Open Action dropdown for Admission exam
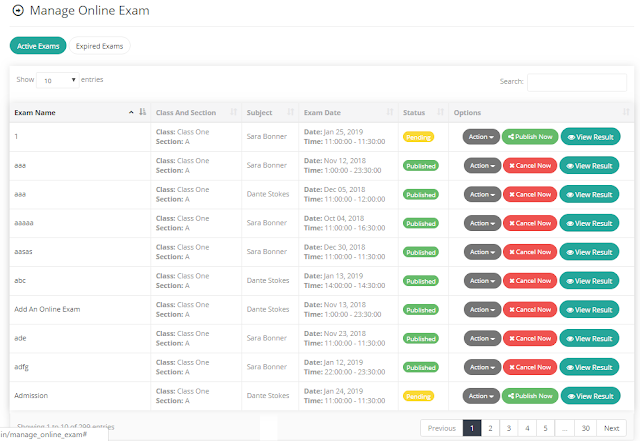 (x=481, y=396)
